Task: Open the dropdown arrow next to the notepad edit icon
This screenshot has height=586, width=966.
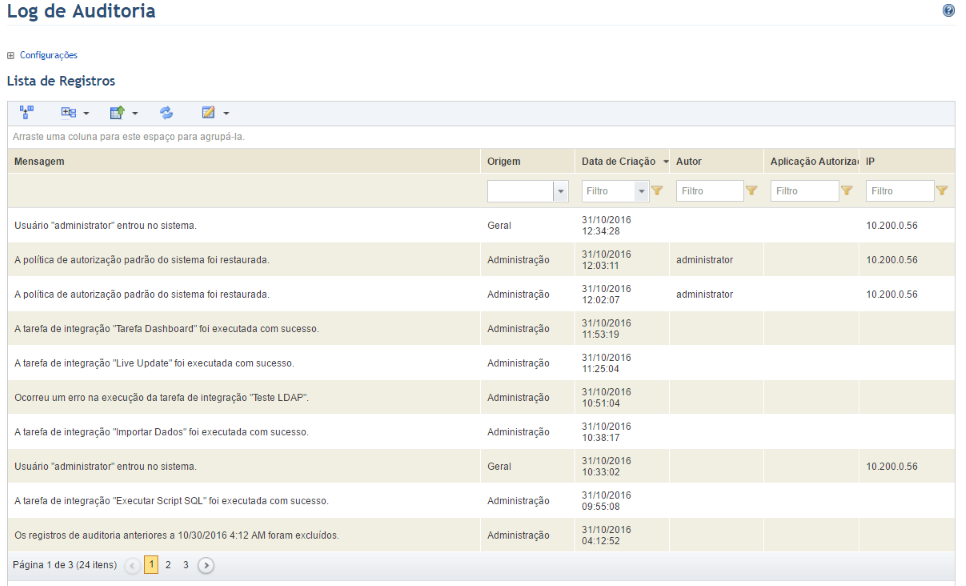Action: coord(226,113)
